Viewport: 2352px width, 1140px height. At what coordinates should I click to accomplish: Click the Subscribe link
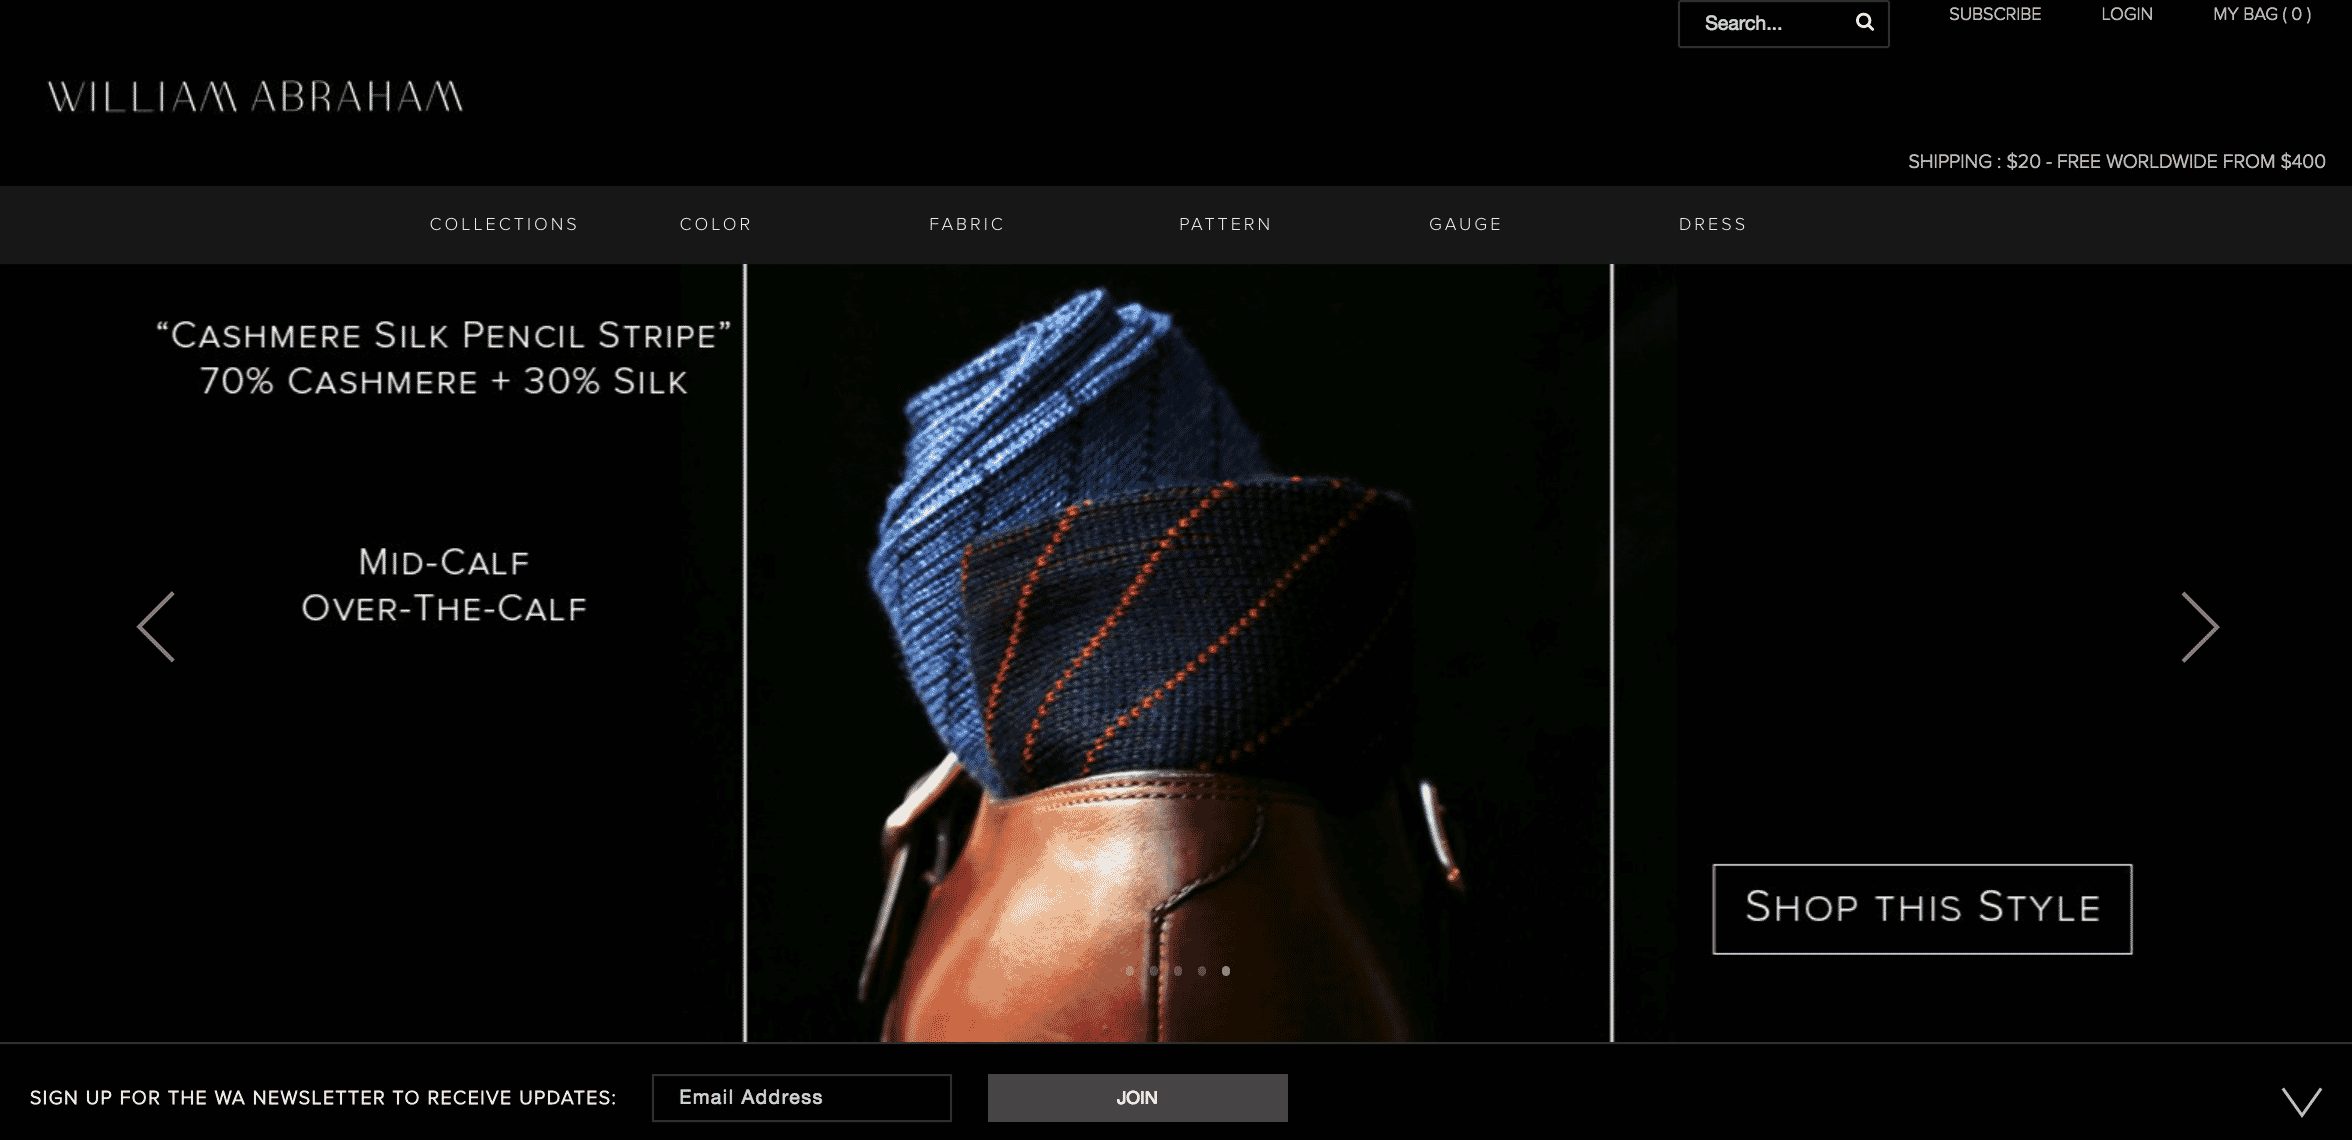pos(1994,14)
